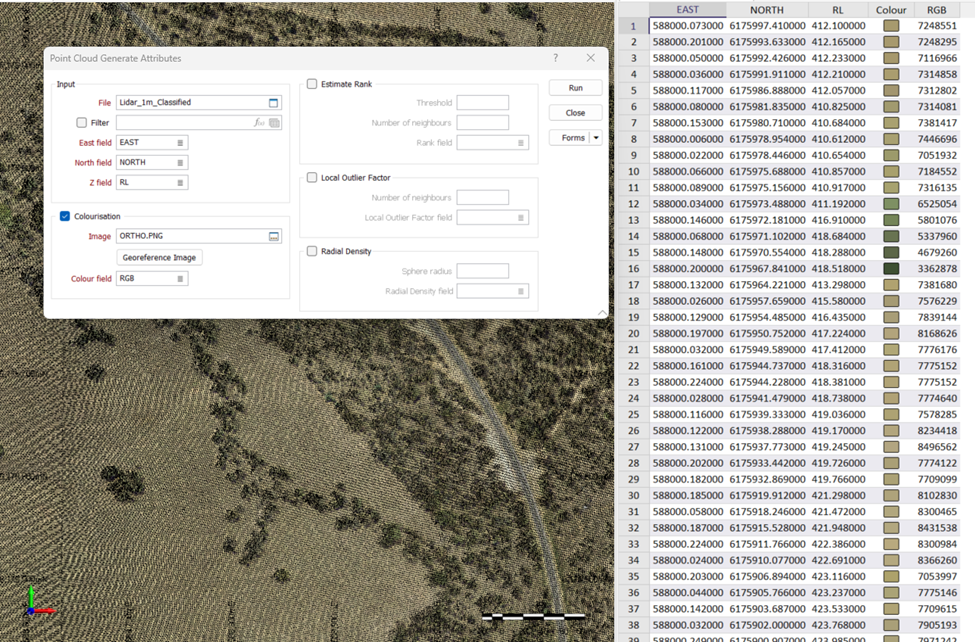Enable the Local Outlier Factor option
Image resolution: width=975 pixels, height=642 pixels.
[x=312, y=178]
